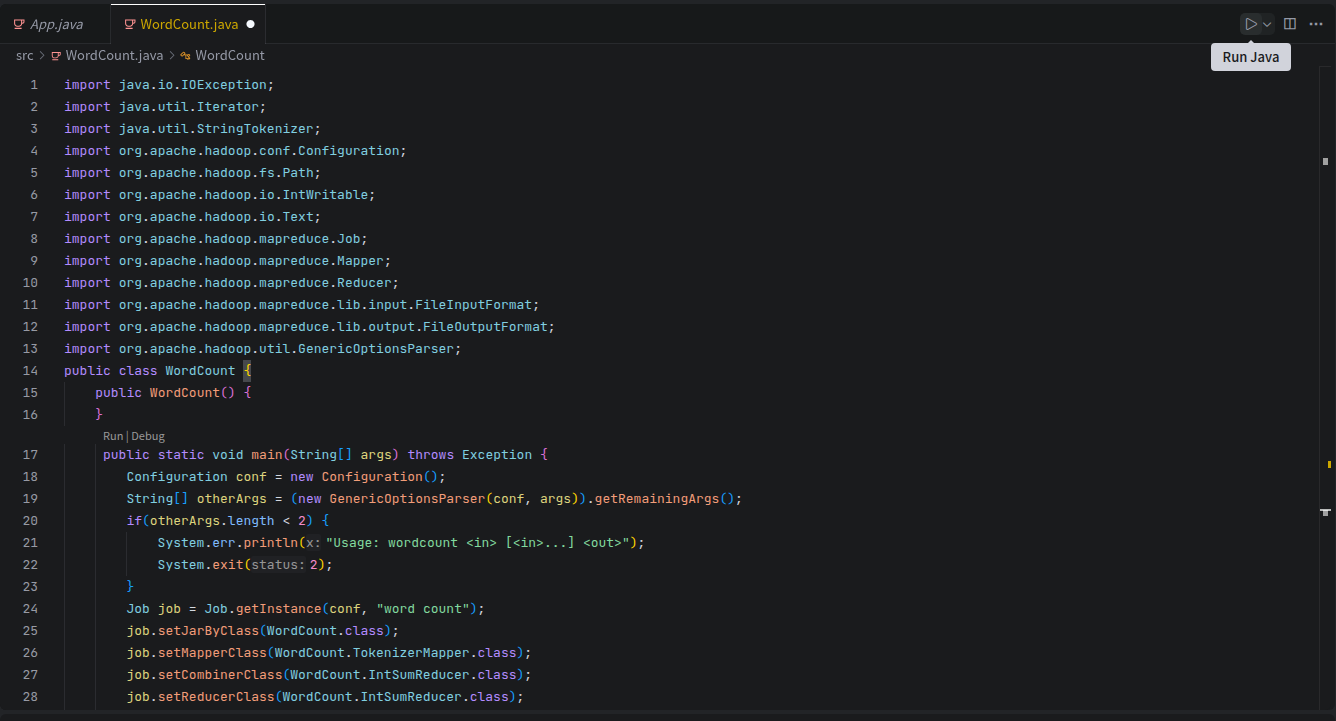Click "FileInputFormat" on line 11
This screenshot has width=1336, height=721.
473,305
